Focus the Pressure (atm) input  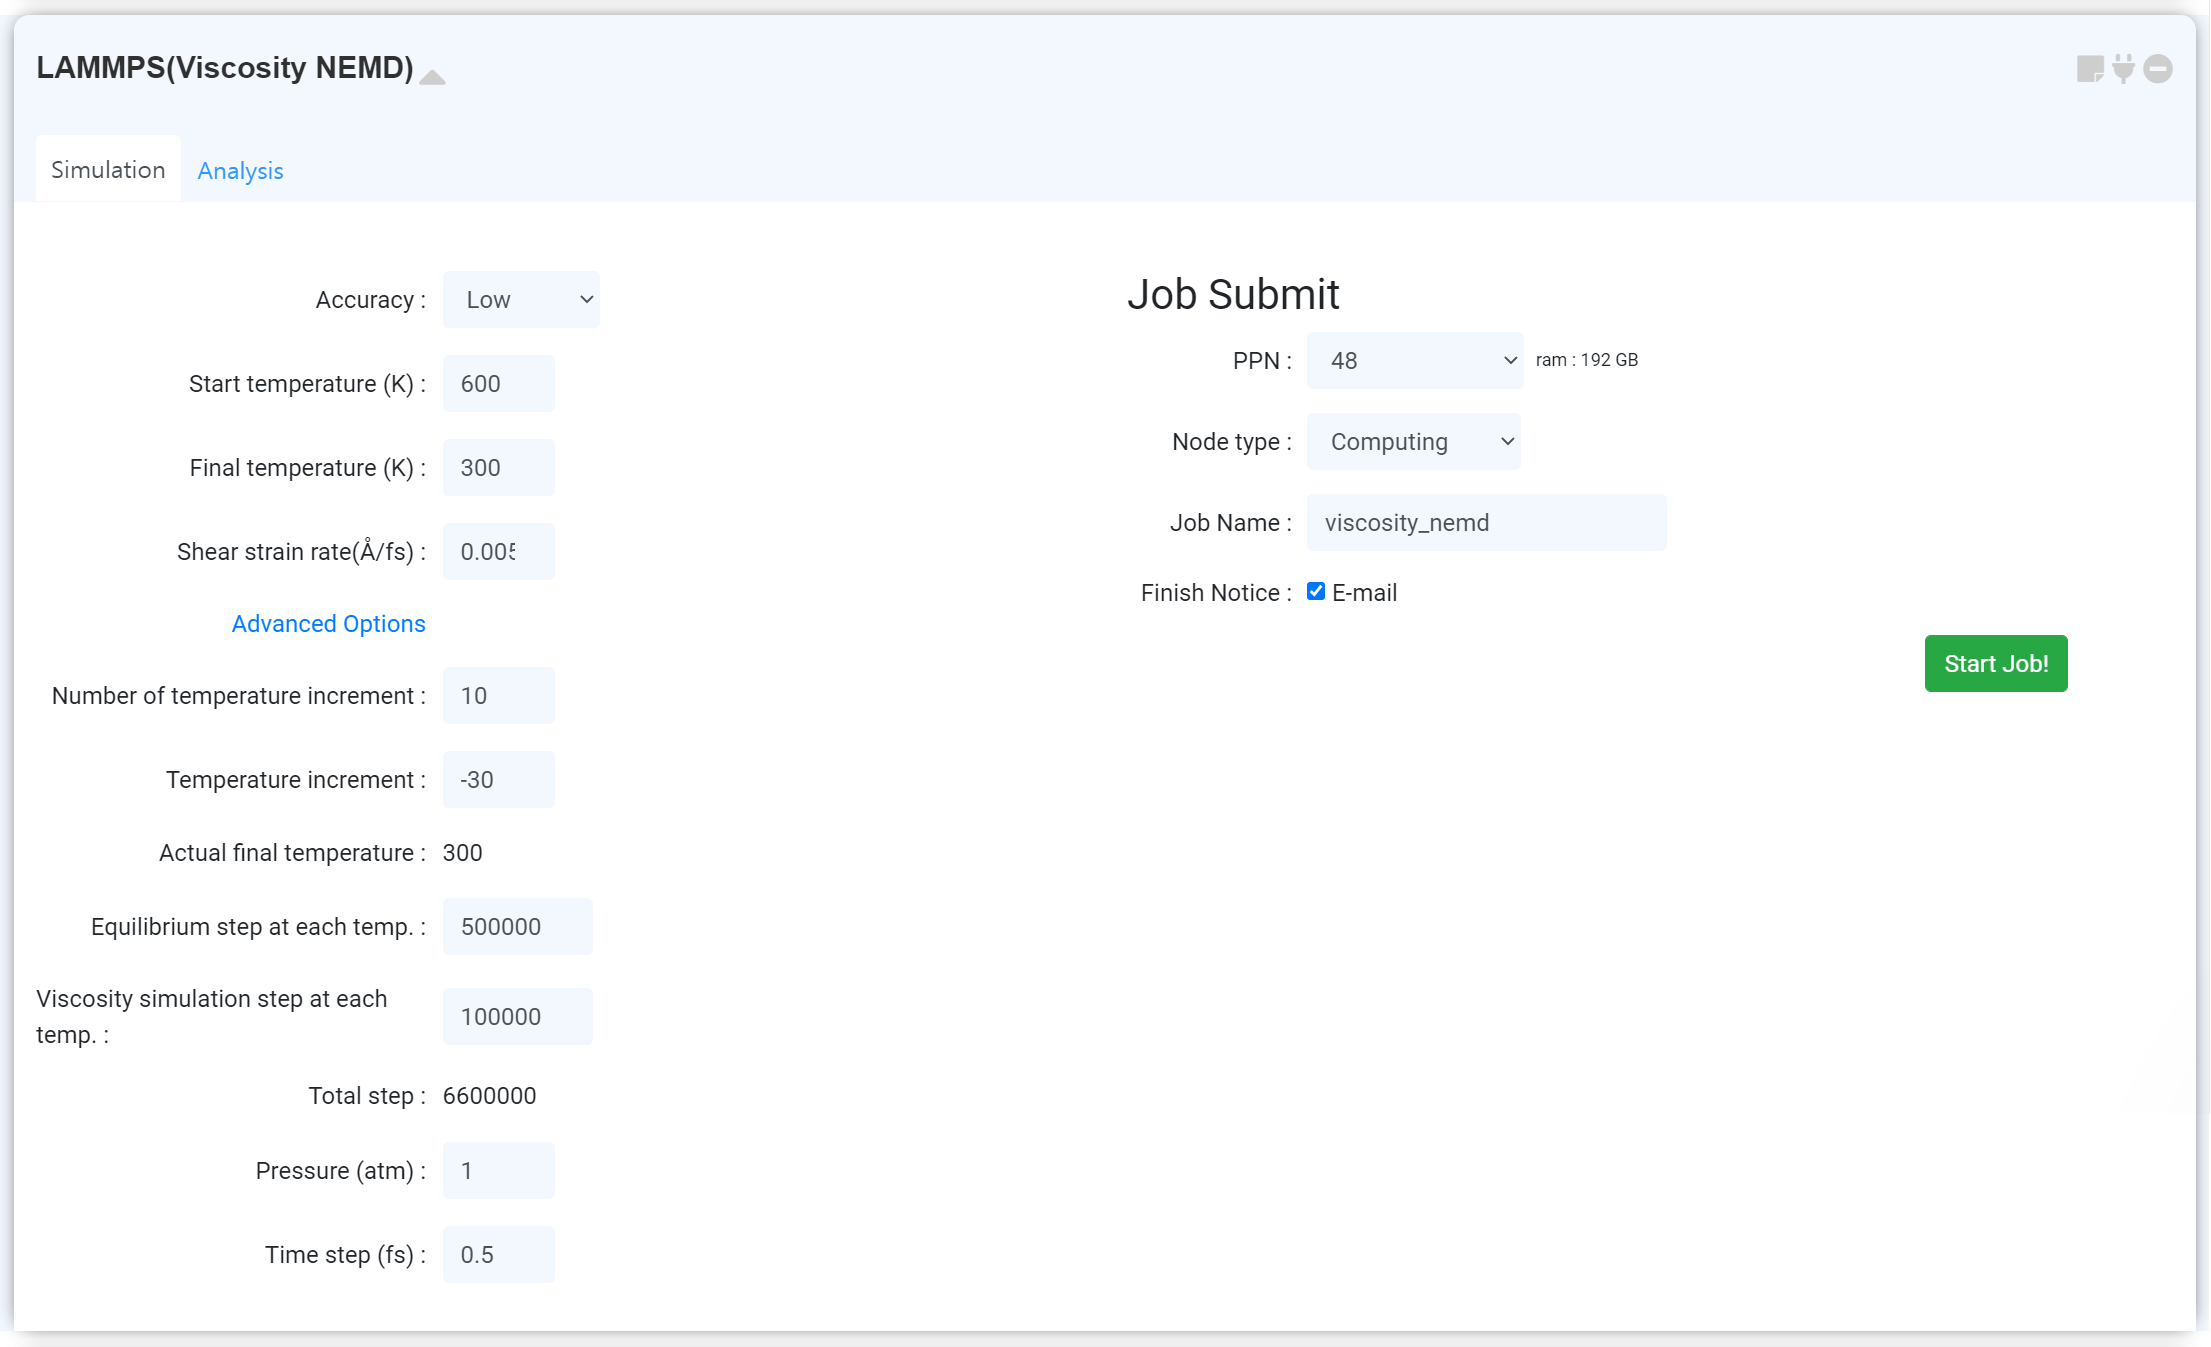click(x=498, y=1171)
